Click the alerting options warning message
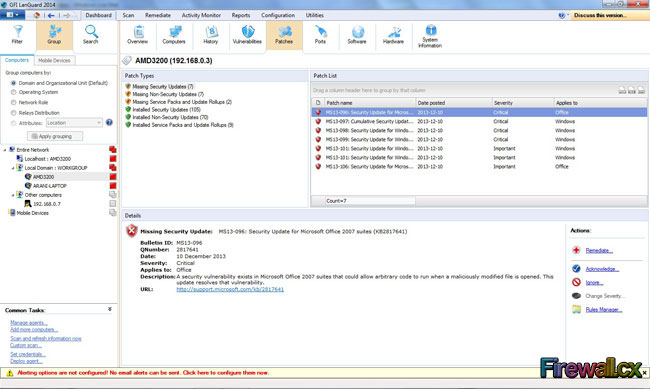650x389 pixels. click(143, 373)
